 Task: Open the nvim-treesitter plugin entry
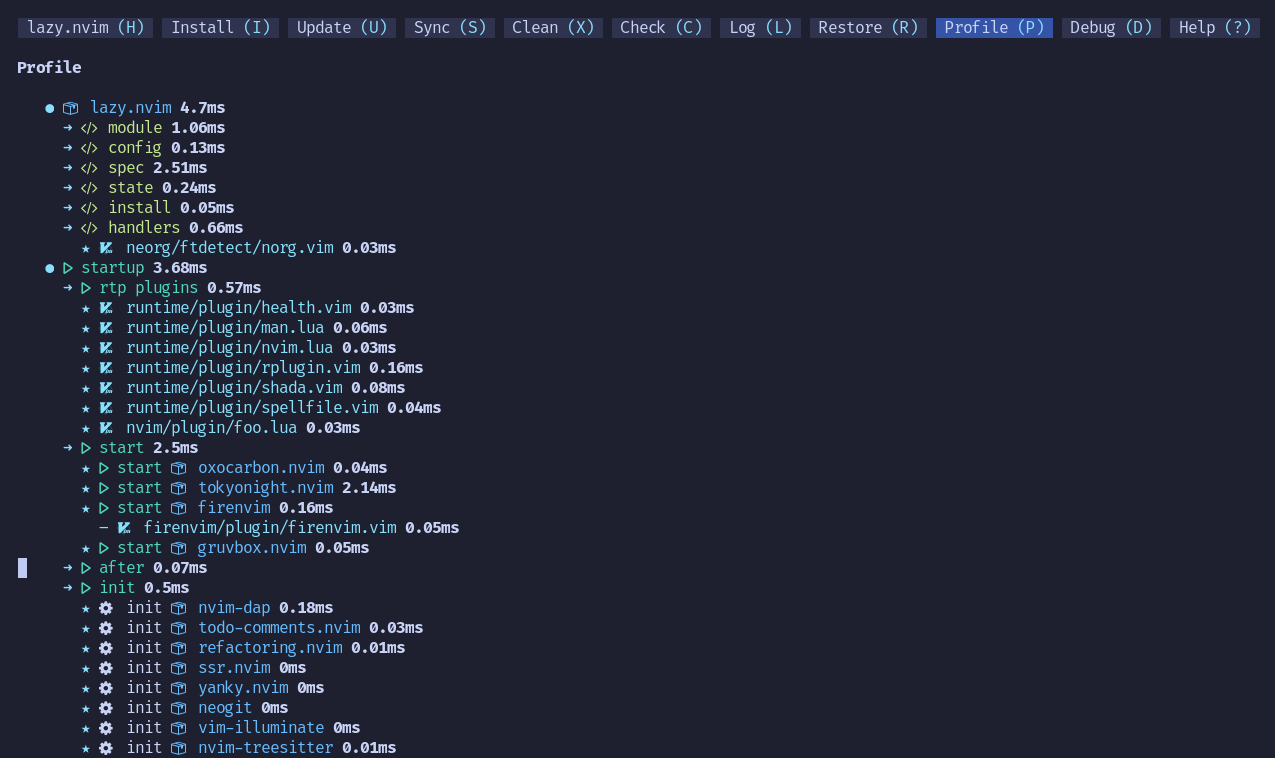point(265,748)
